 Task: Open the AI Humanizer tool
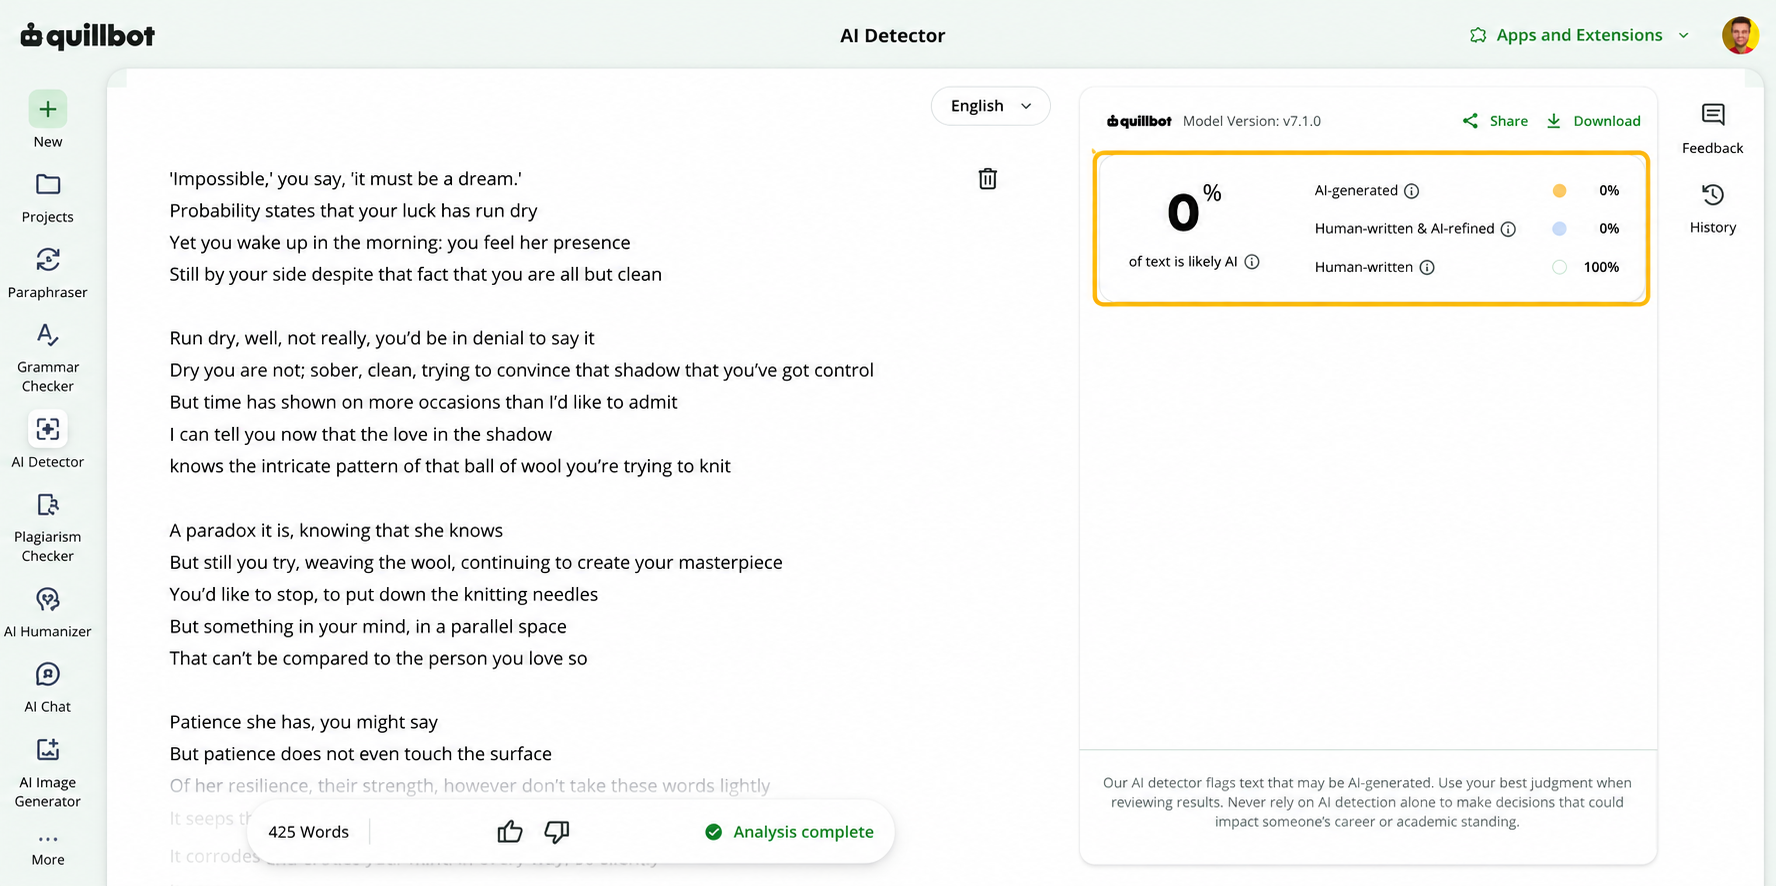coord(47,612)
